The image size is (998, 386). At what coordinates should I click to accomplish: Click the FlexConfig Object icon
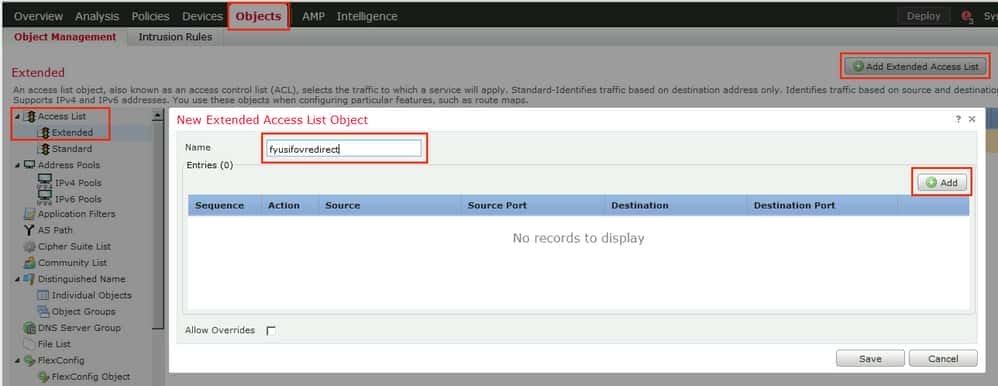point(43,377)
